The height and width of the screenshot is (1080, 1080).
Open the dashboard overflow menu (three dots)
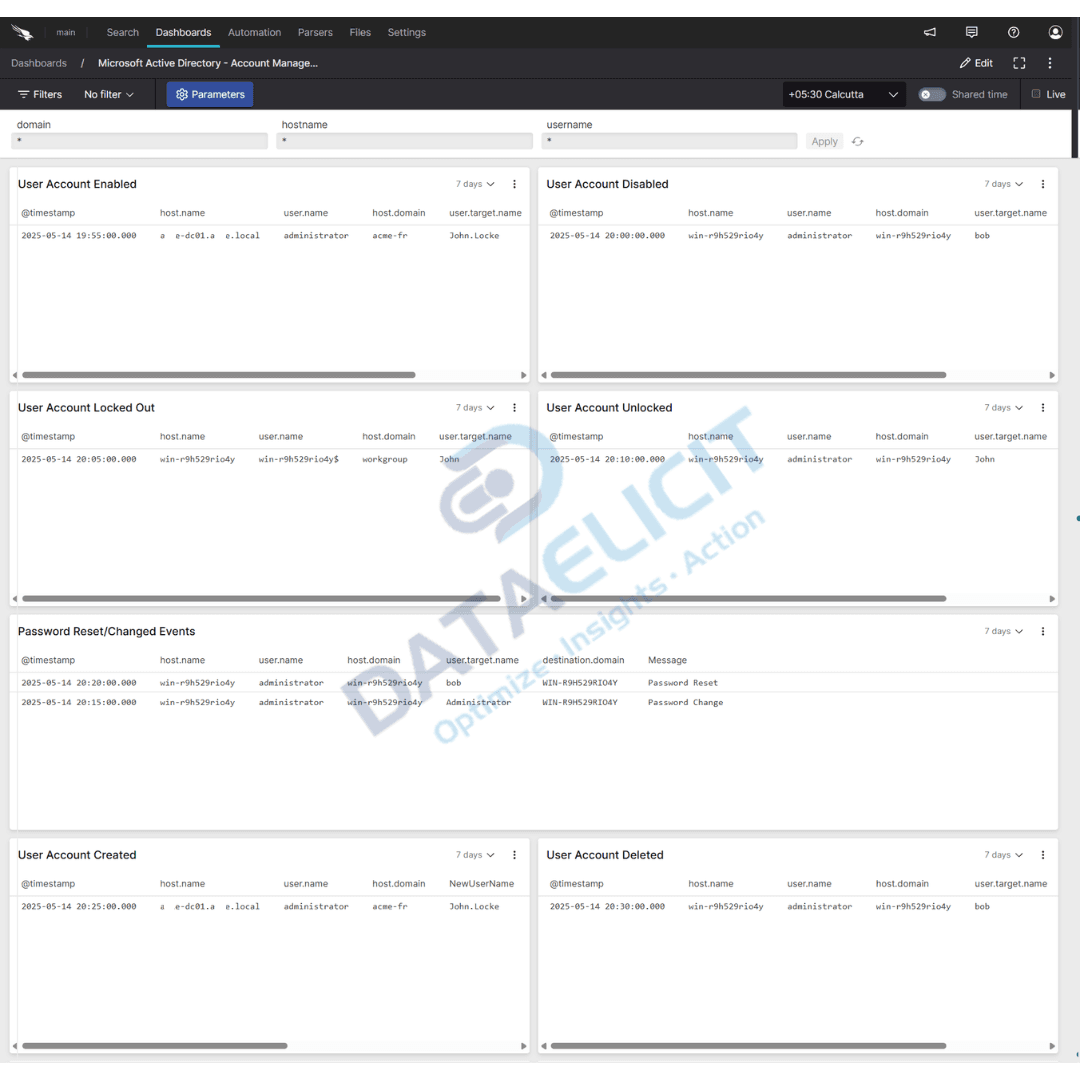(x=1049, y=62)
